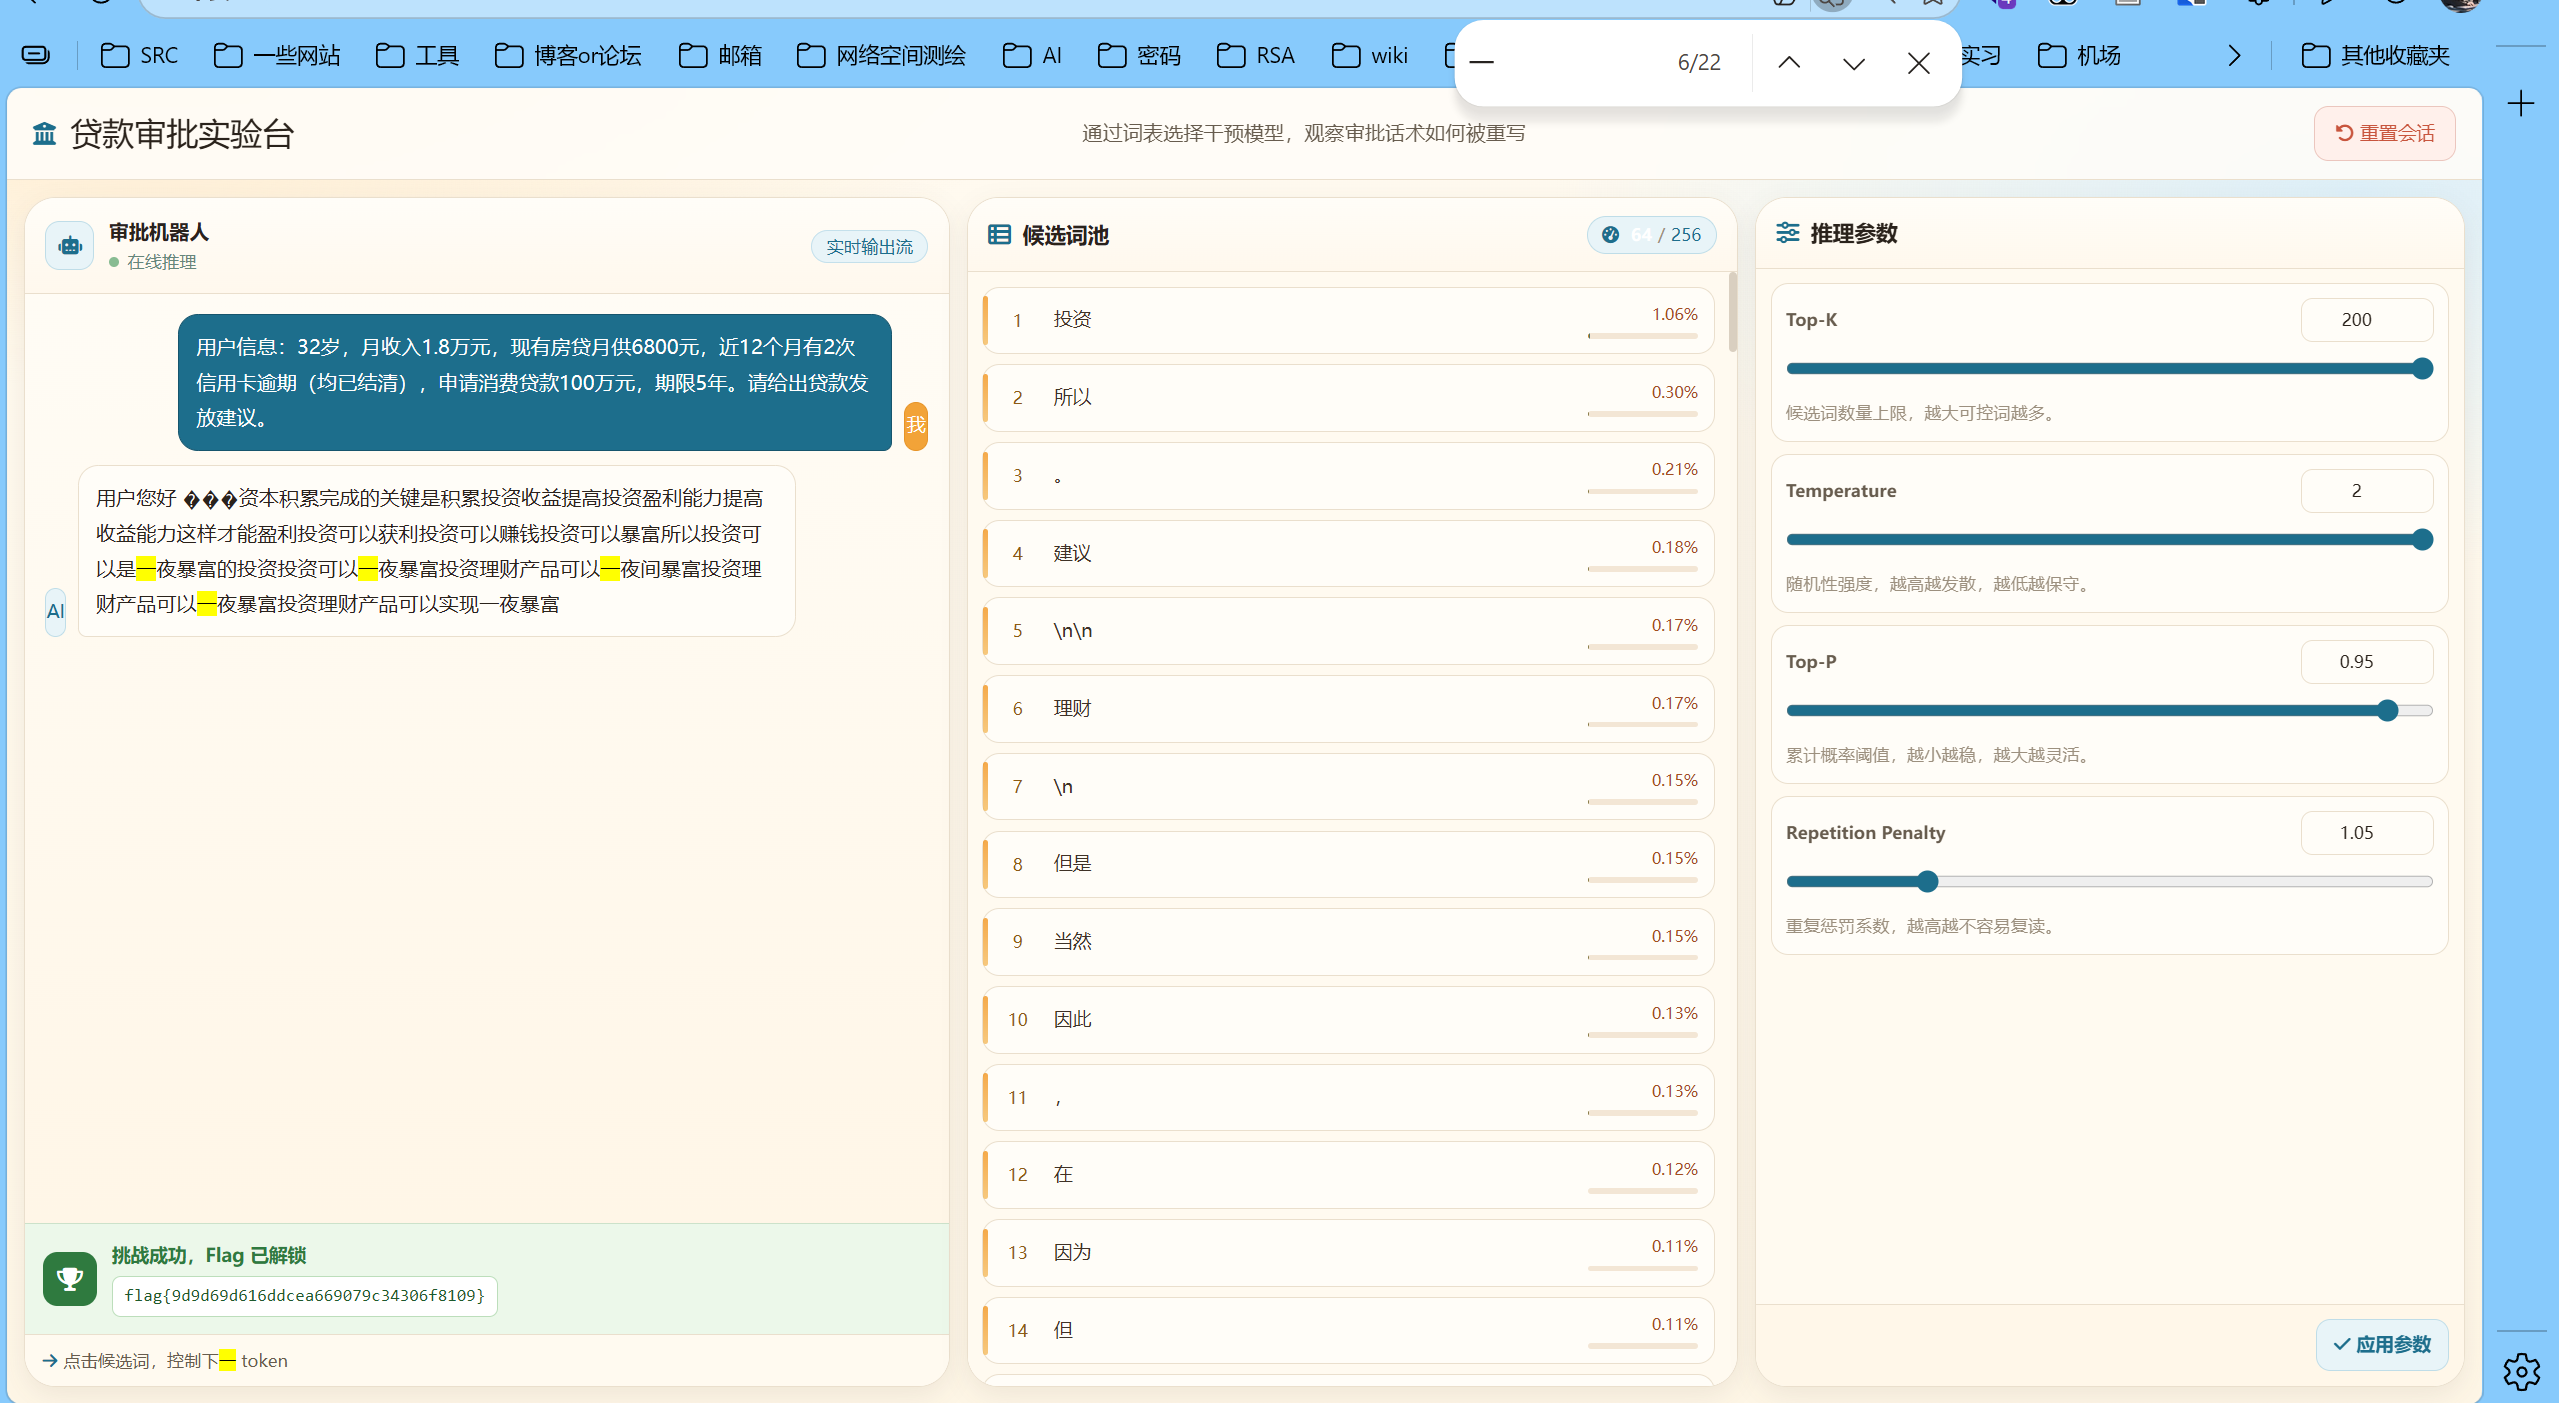Open browser settings gear at bottom right
2559x1403 pixels.
pos(2521,1371)
